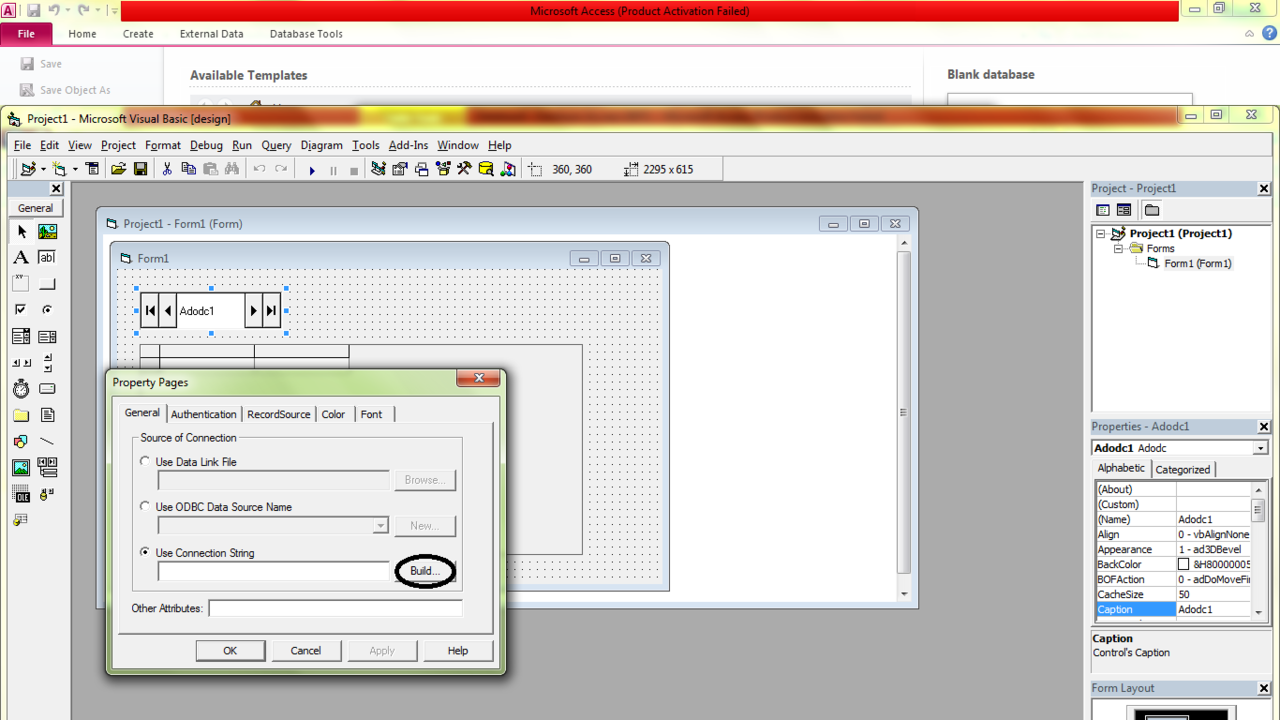The width and height of the screenshot is (1280, 720).
Task: Select the ListBox tool in toolbox
Action: (x=47, y=336)
